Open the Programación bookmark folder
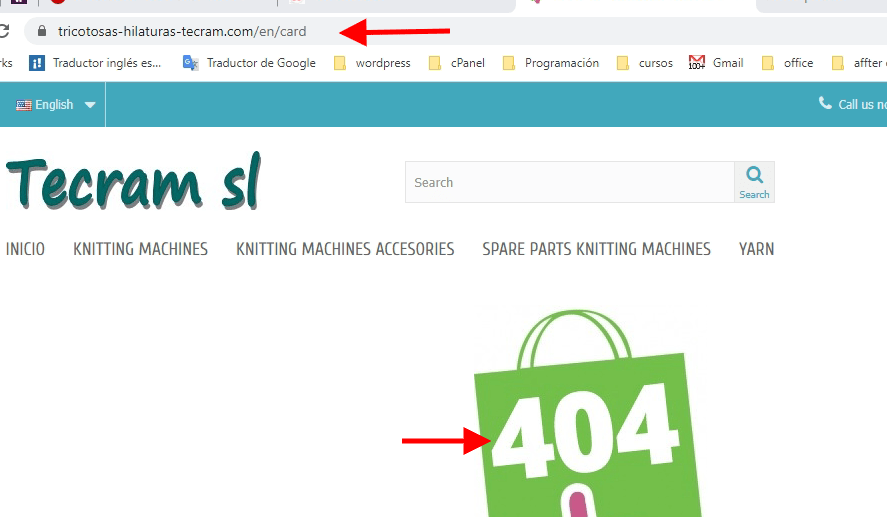 551,63
